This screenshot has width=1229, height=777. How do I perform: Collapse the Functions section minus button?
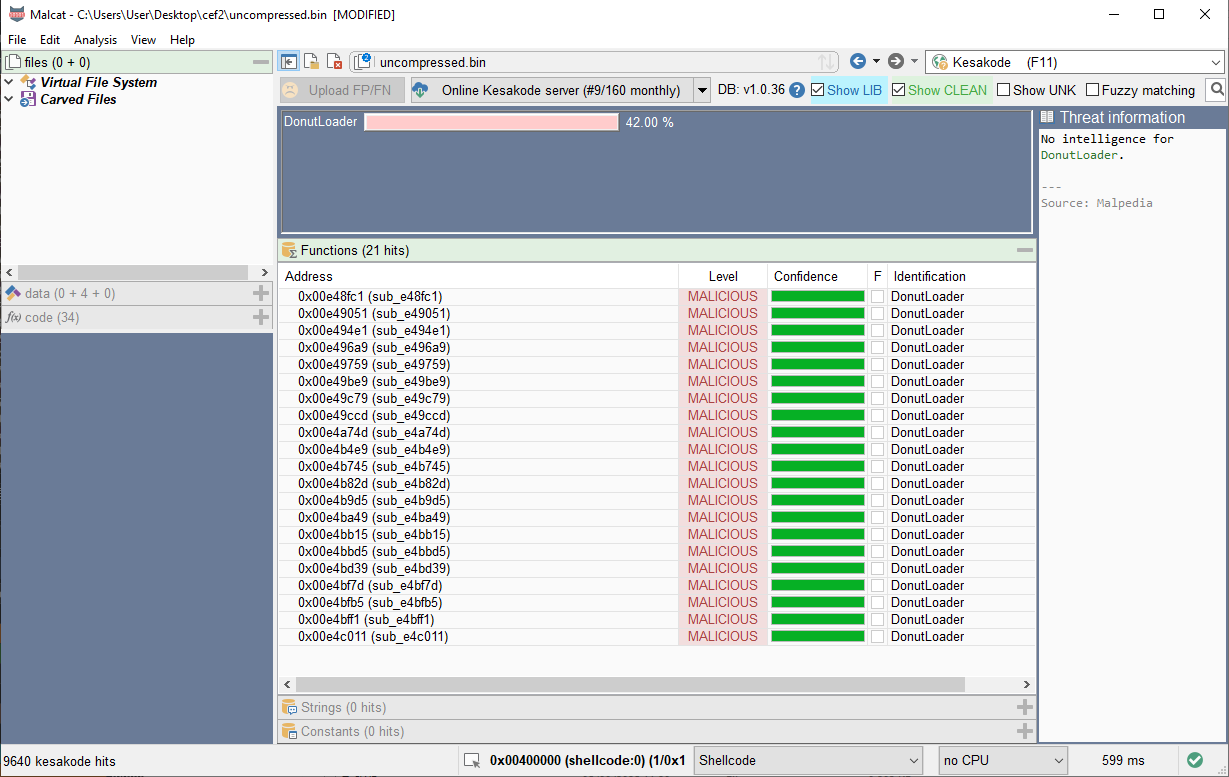click(1025, 250)
